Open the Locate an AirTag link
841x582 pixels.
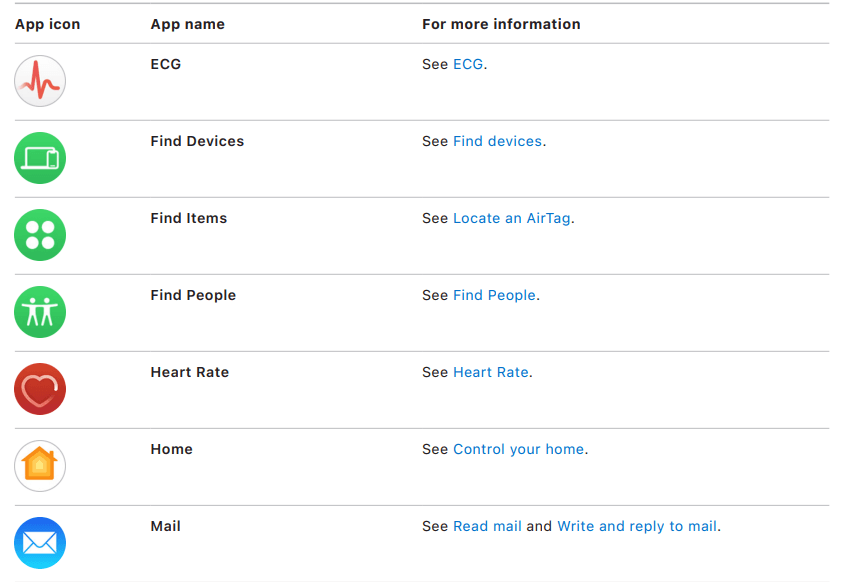pos(511,218)
